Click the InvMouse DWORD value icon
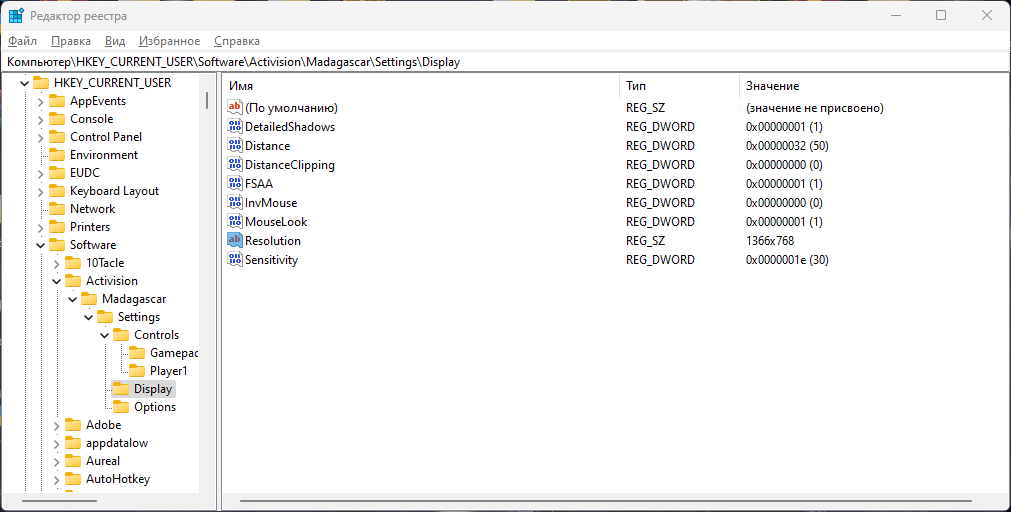 (x=235, y=202)
